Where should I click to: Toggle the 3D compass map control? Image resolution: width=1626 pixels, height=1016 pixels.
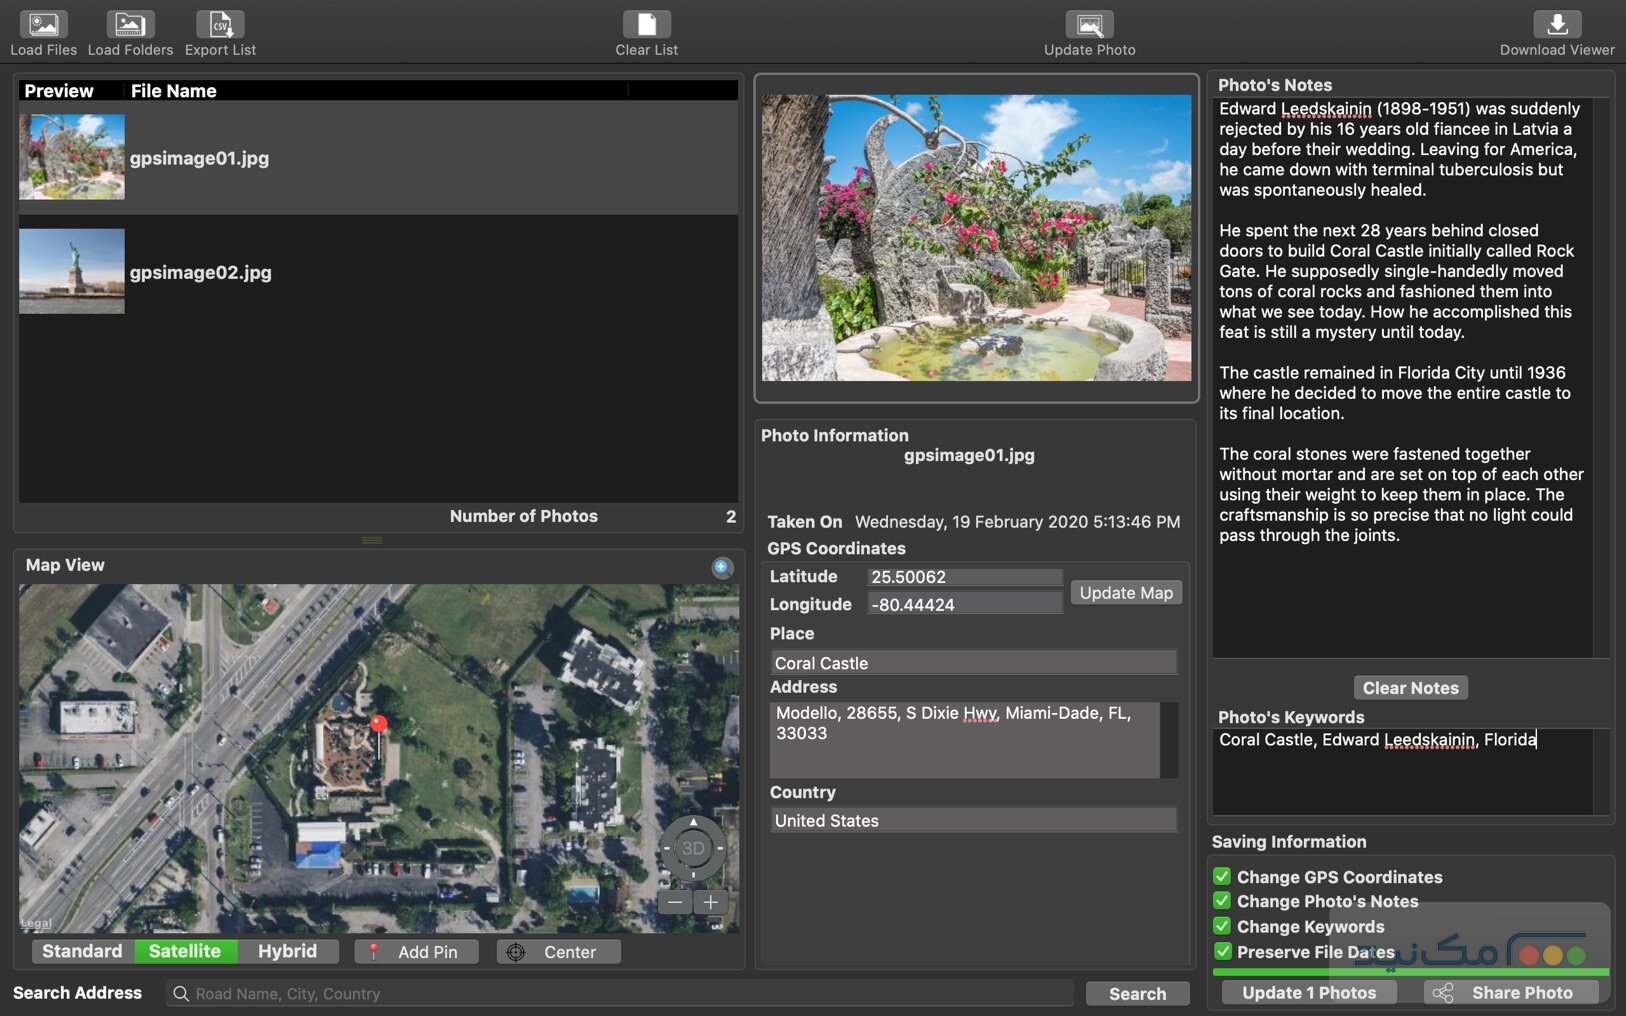[693, 848]
